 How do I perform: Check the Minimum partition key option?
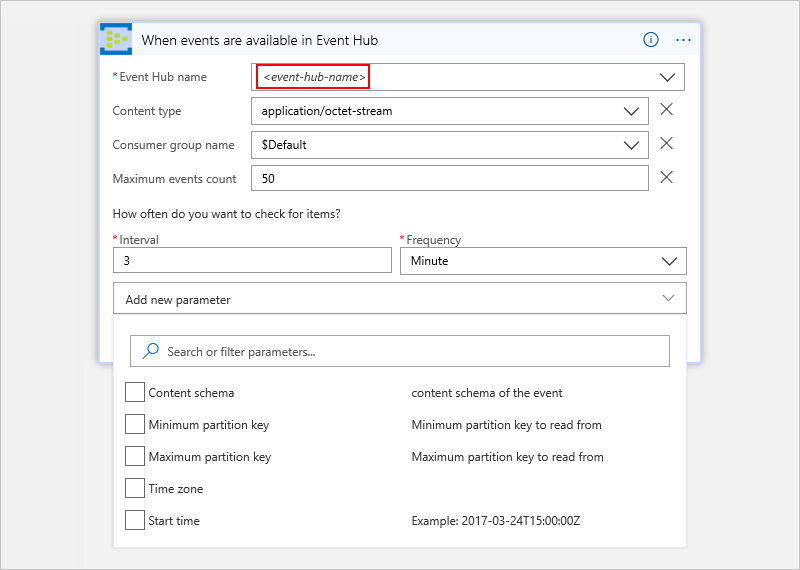[135, 425]
